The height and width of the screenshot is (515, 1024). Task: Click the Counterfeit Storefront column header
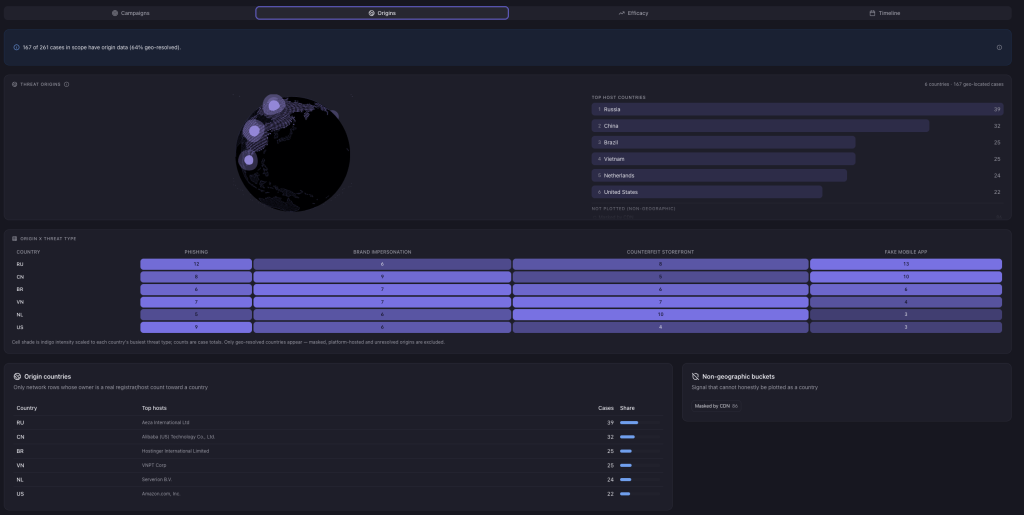[660, 252]
